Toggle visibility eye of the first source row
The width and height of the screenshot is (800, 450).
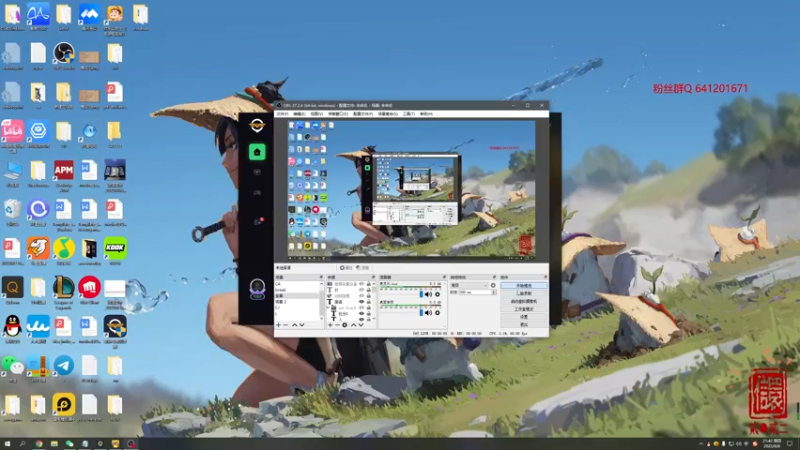[361, 284]
